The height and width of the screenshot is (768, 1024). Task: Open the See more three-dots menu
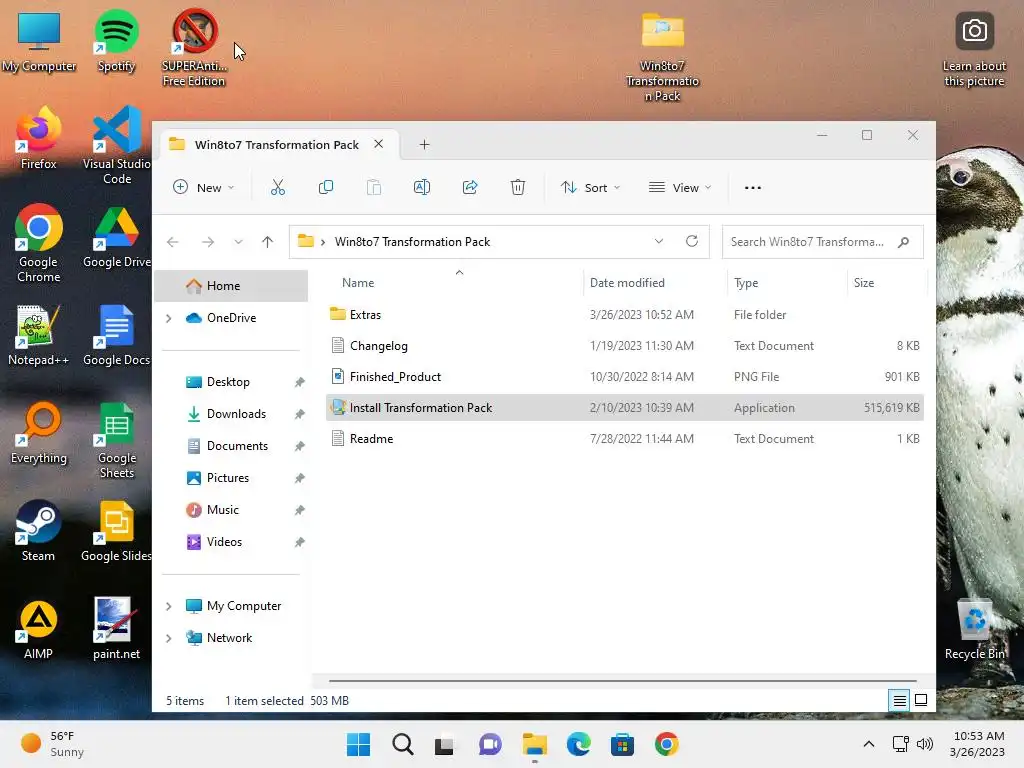752,187
